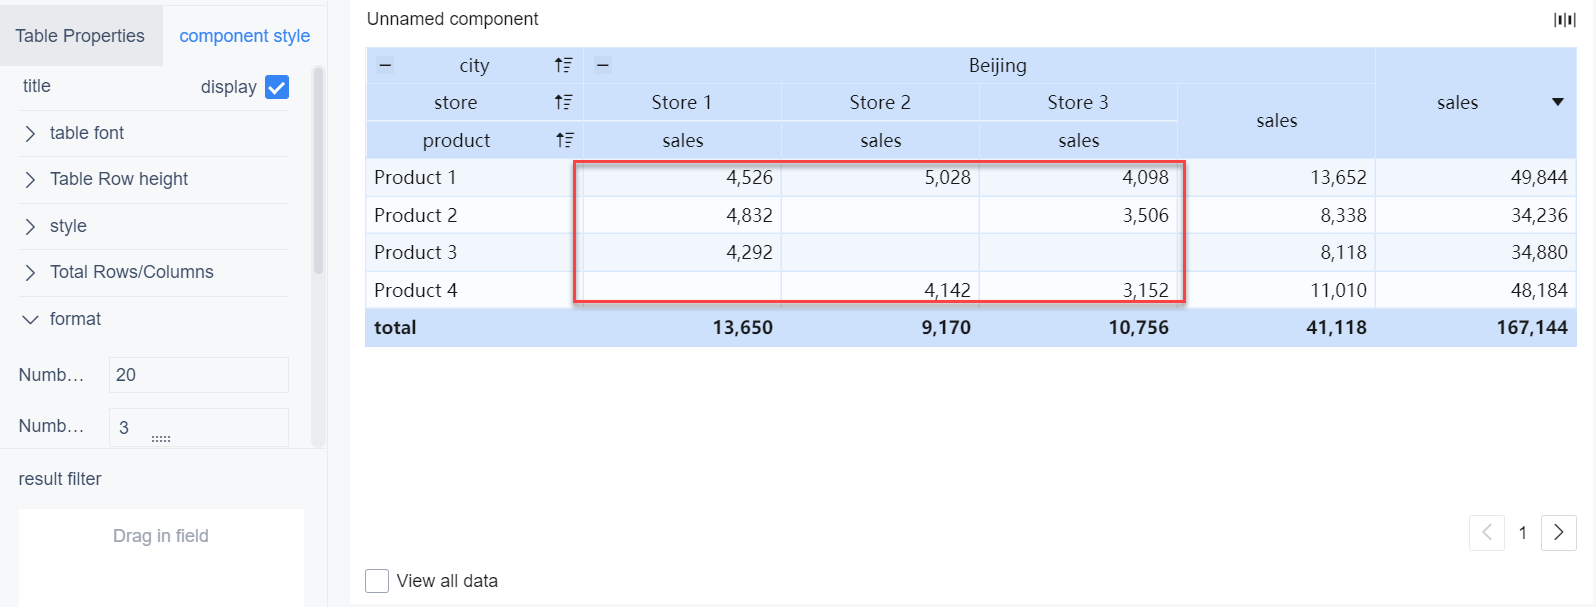Click the Store 1 total 13,650
The height and width of the screenshot is (607, 1596).
pos(682,327)
